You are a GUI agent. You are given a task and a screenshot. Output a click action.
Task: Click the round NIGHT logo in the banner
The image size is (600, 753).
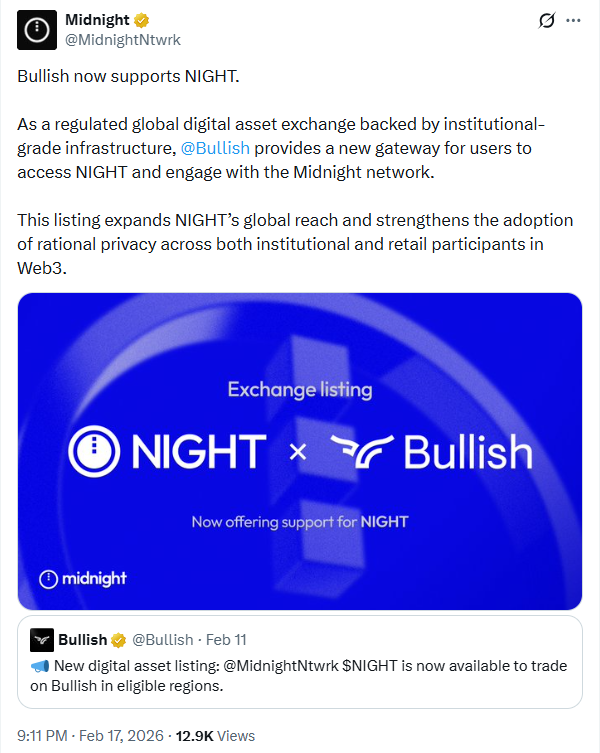[94, 451]
